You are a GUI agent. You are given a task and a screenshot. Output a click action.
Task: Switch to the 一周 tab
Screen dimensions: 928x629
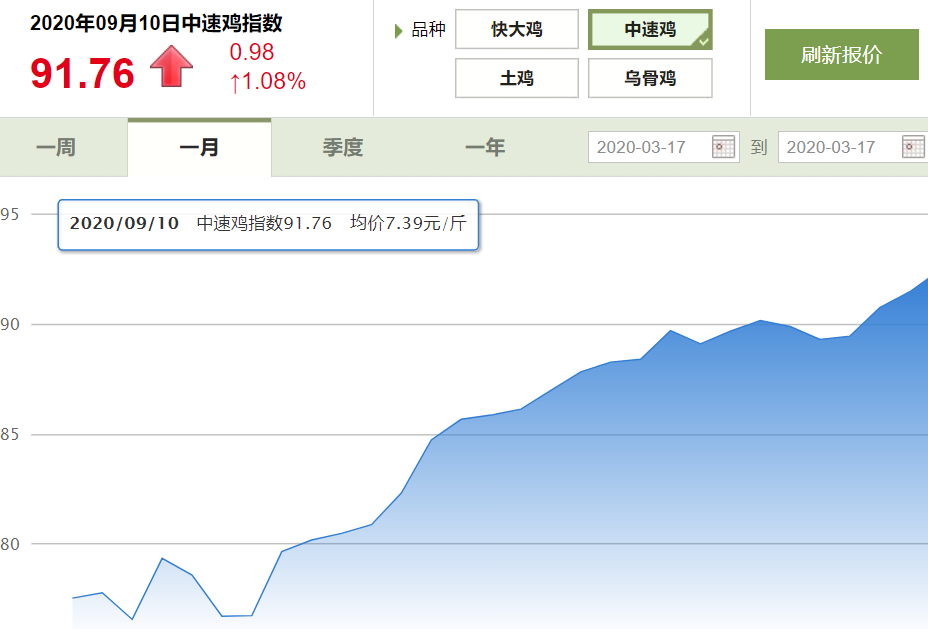[x=56, y=148]
